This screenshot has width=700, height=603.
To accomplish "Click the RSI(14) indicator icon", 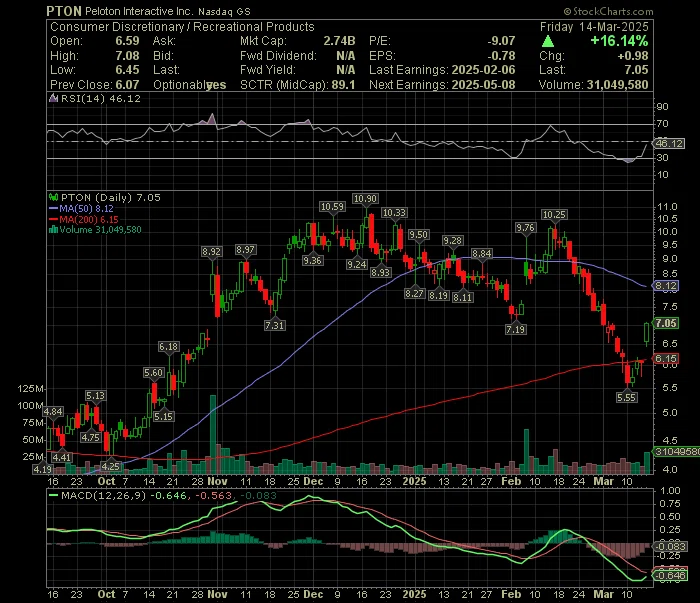I will pyautogui.click(x=53, y=98).
